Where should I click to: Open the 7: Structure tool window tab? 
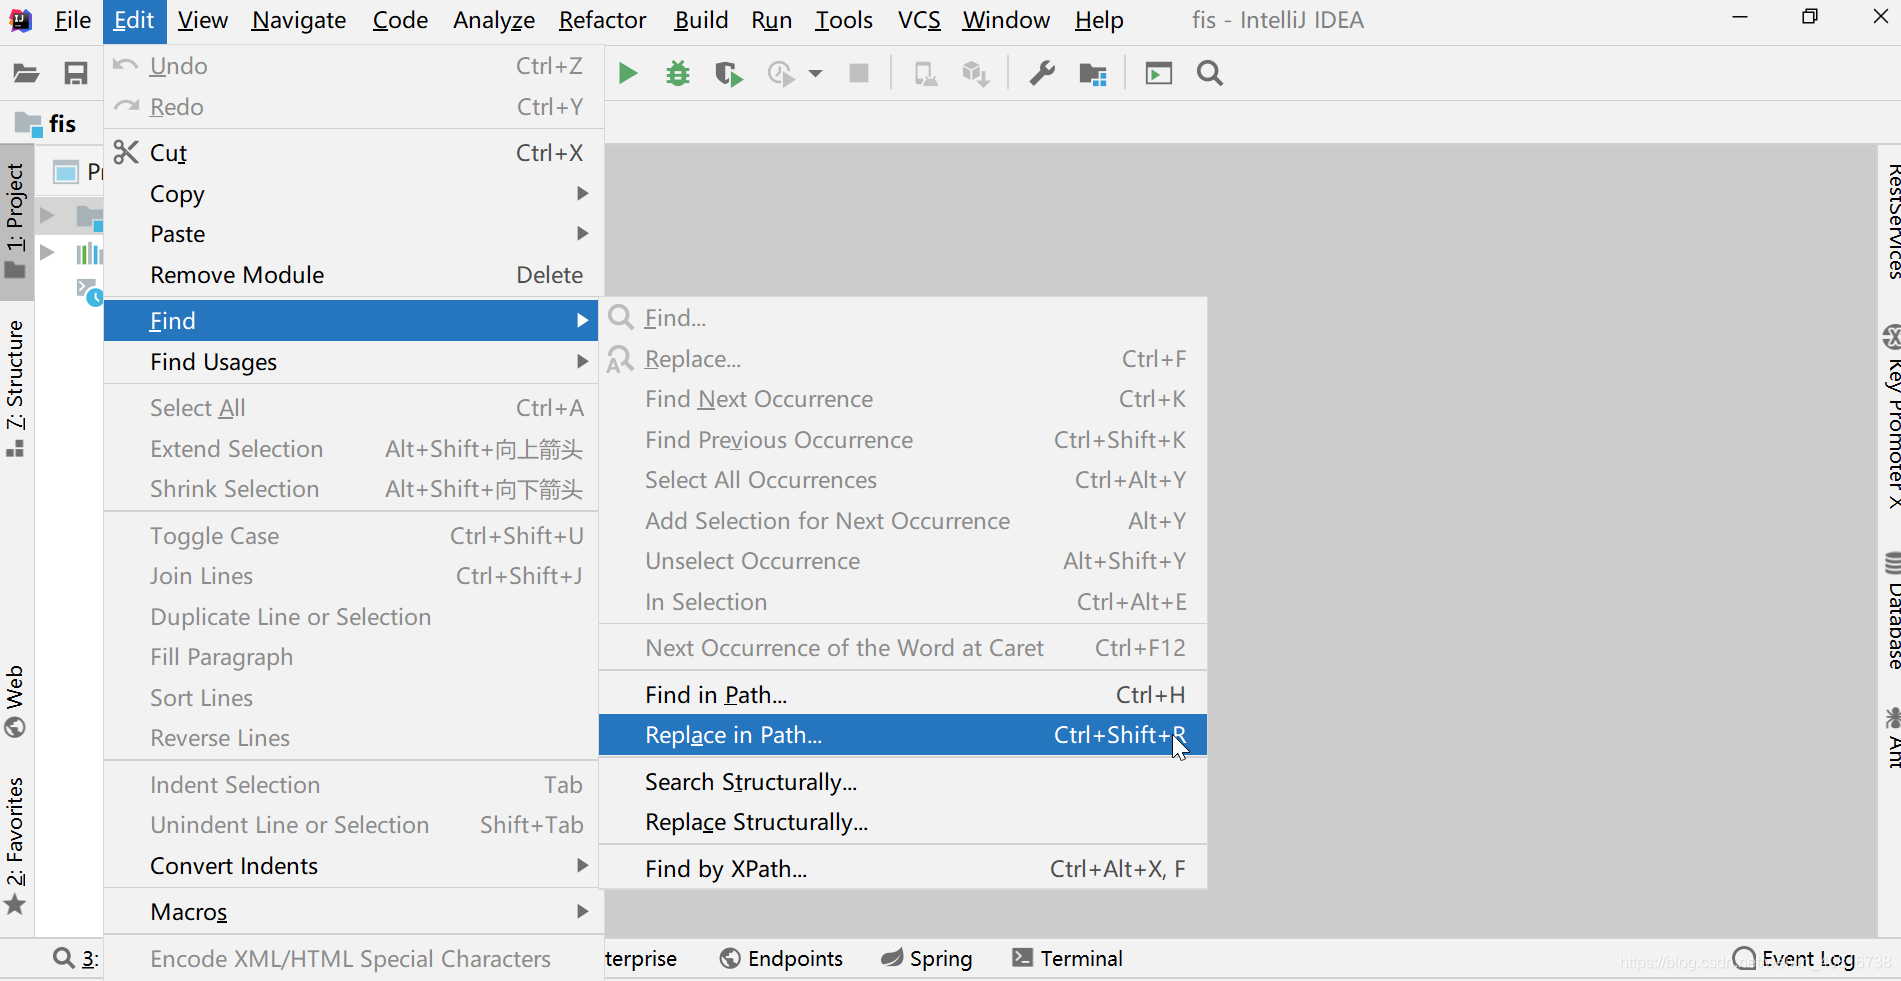point(16,388)
